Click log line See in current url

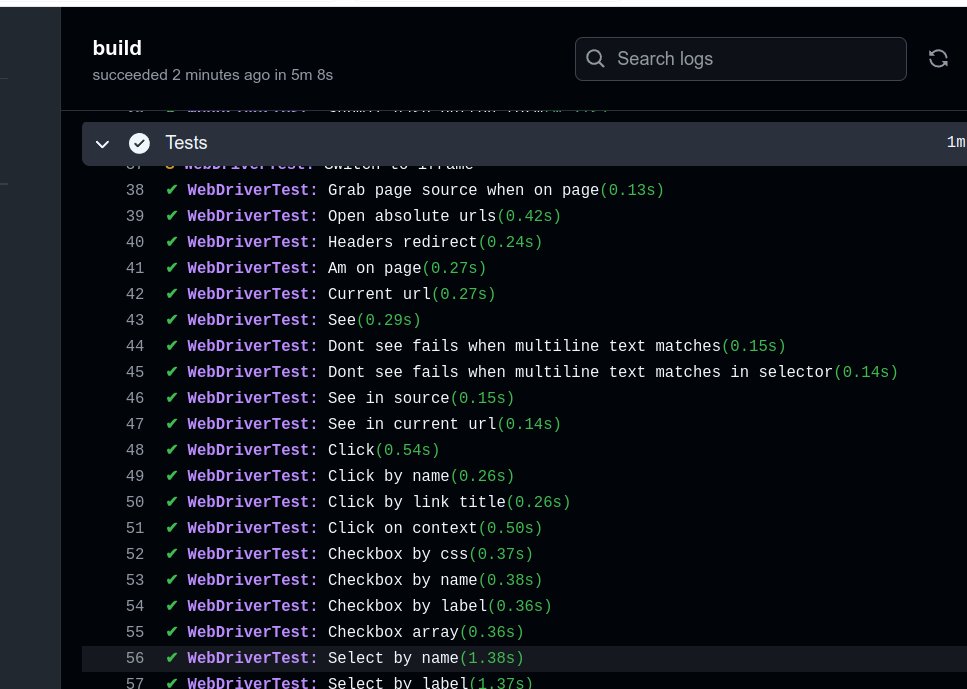click(x=364, y=424)
